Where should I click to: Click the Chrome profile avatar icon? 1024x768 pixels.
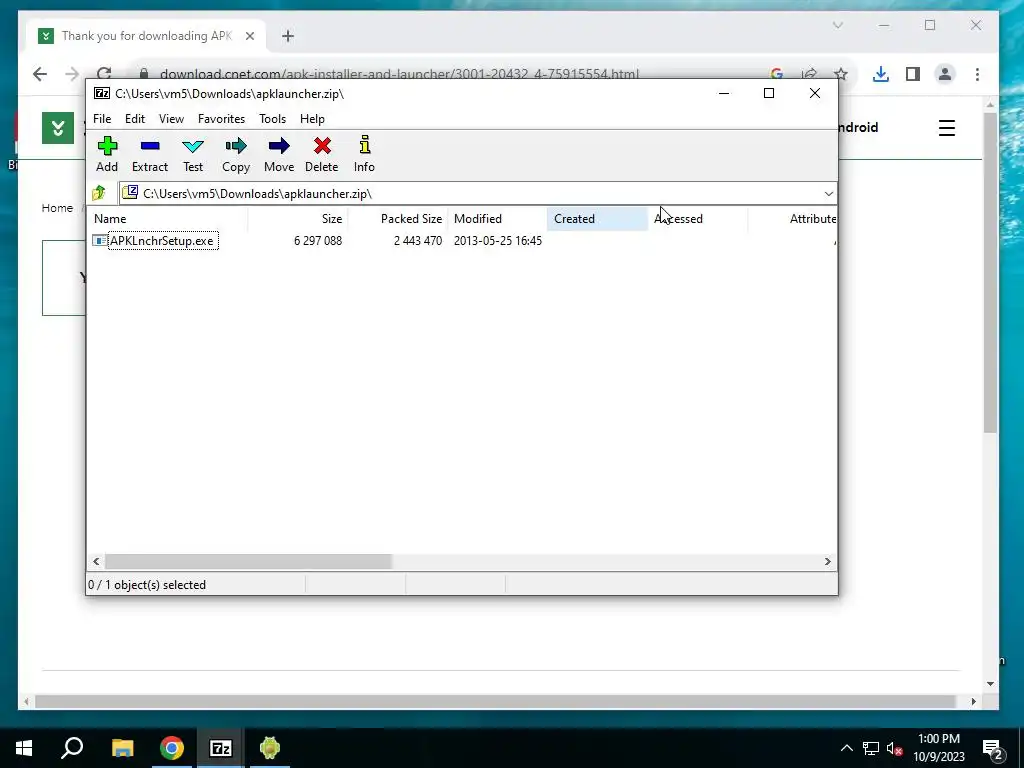945,74
